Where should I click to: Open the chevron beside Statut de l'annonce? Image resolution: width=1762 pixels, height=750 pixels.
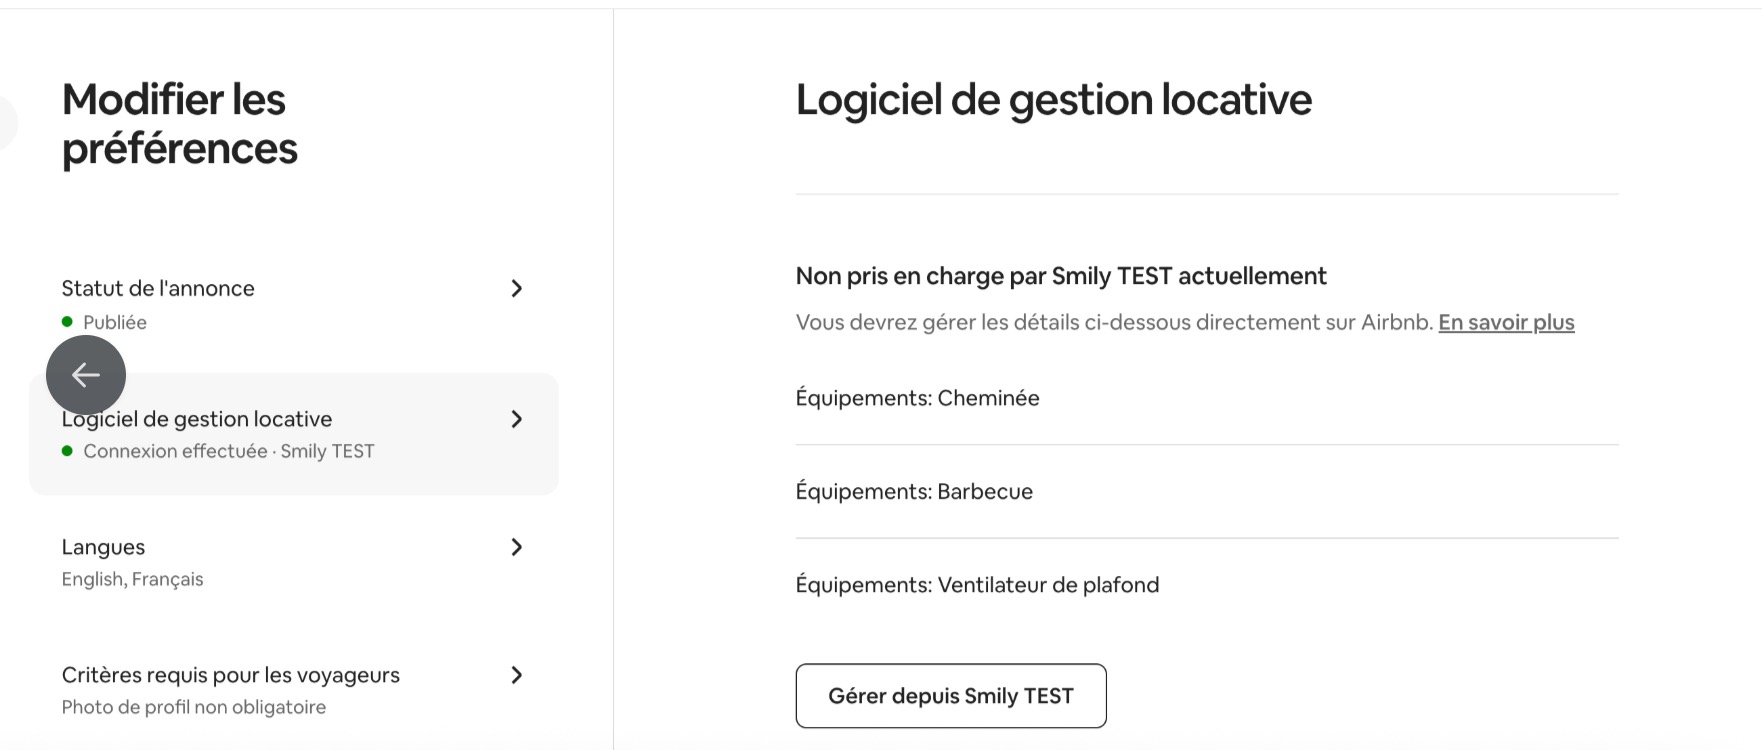(x=516, y=289)
